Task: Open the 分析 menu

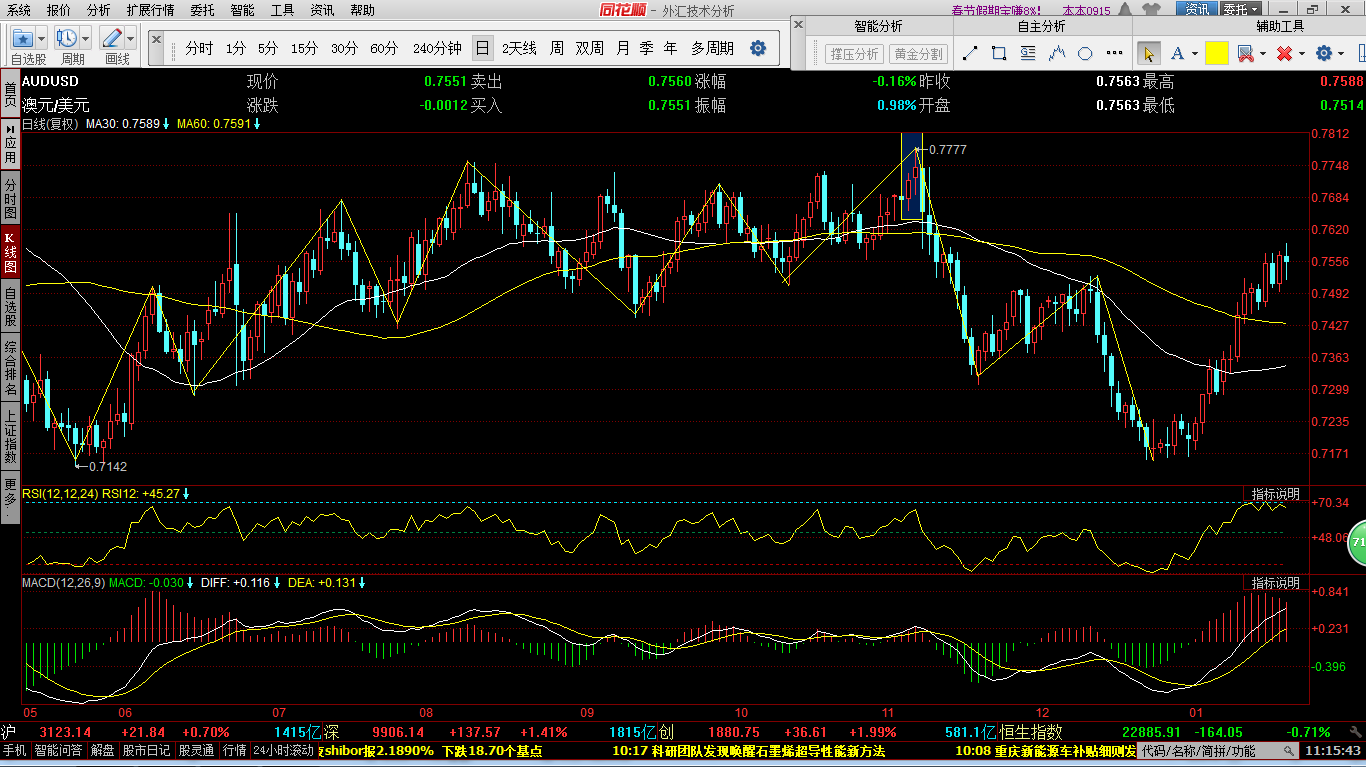Action: [x=98, y=10]
